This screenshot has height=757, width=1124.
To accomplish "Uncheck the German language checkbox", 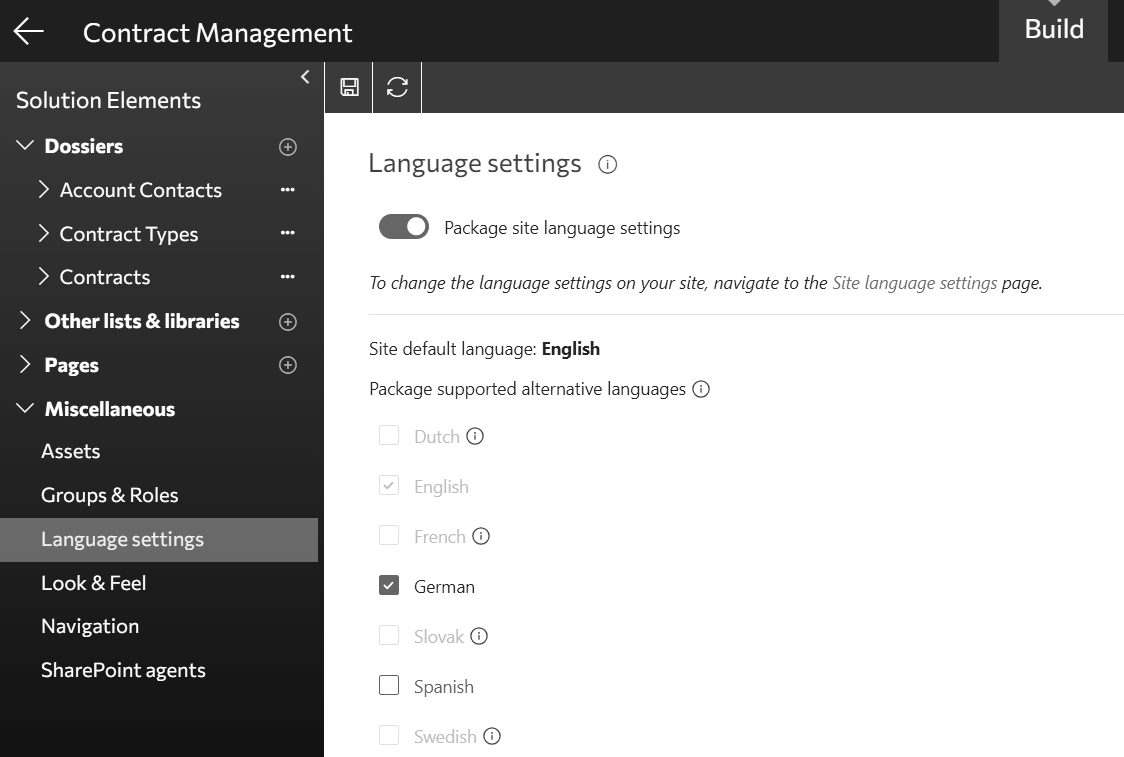I will point(389,586).
